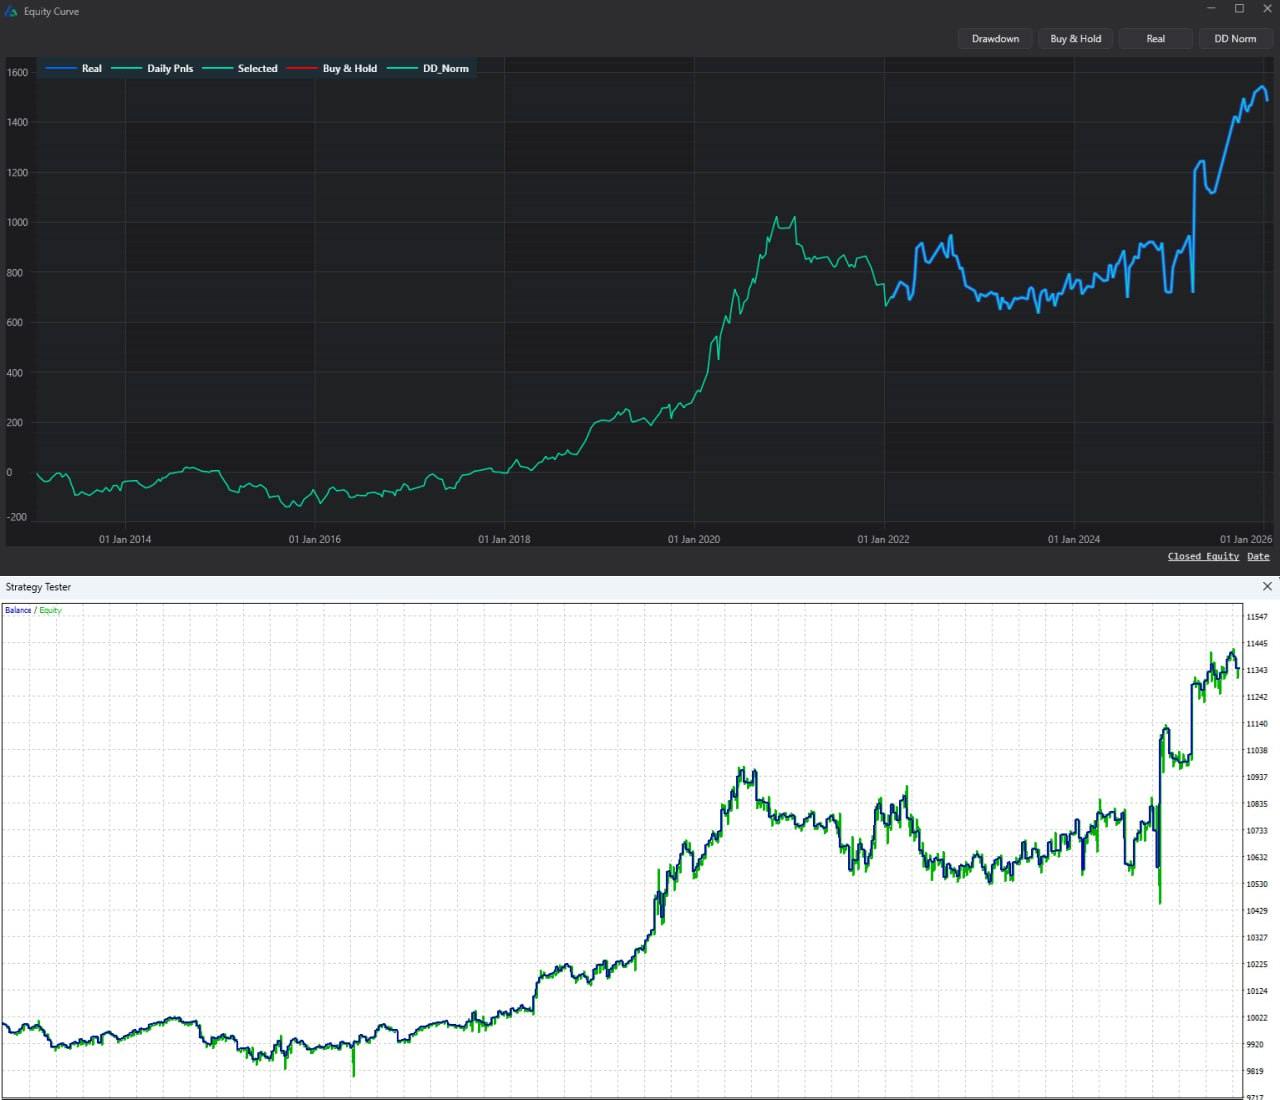1280x1100 pixels.
Task: Toggle the DD Norm series button
Action: (x=1235, y=38)
